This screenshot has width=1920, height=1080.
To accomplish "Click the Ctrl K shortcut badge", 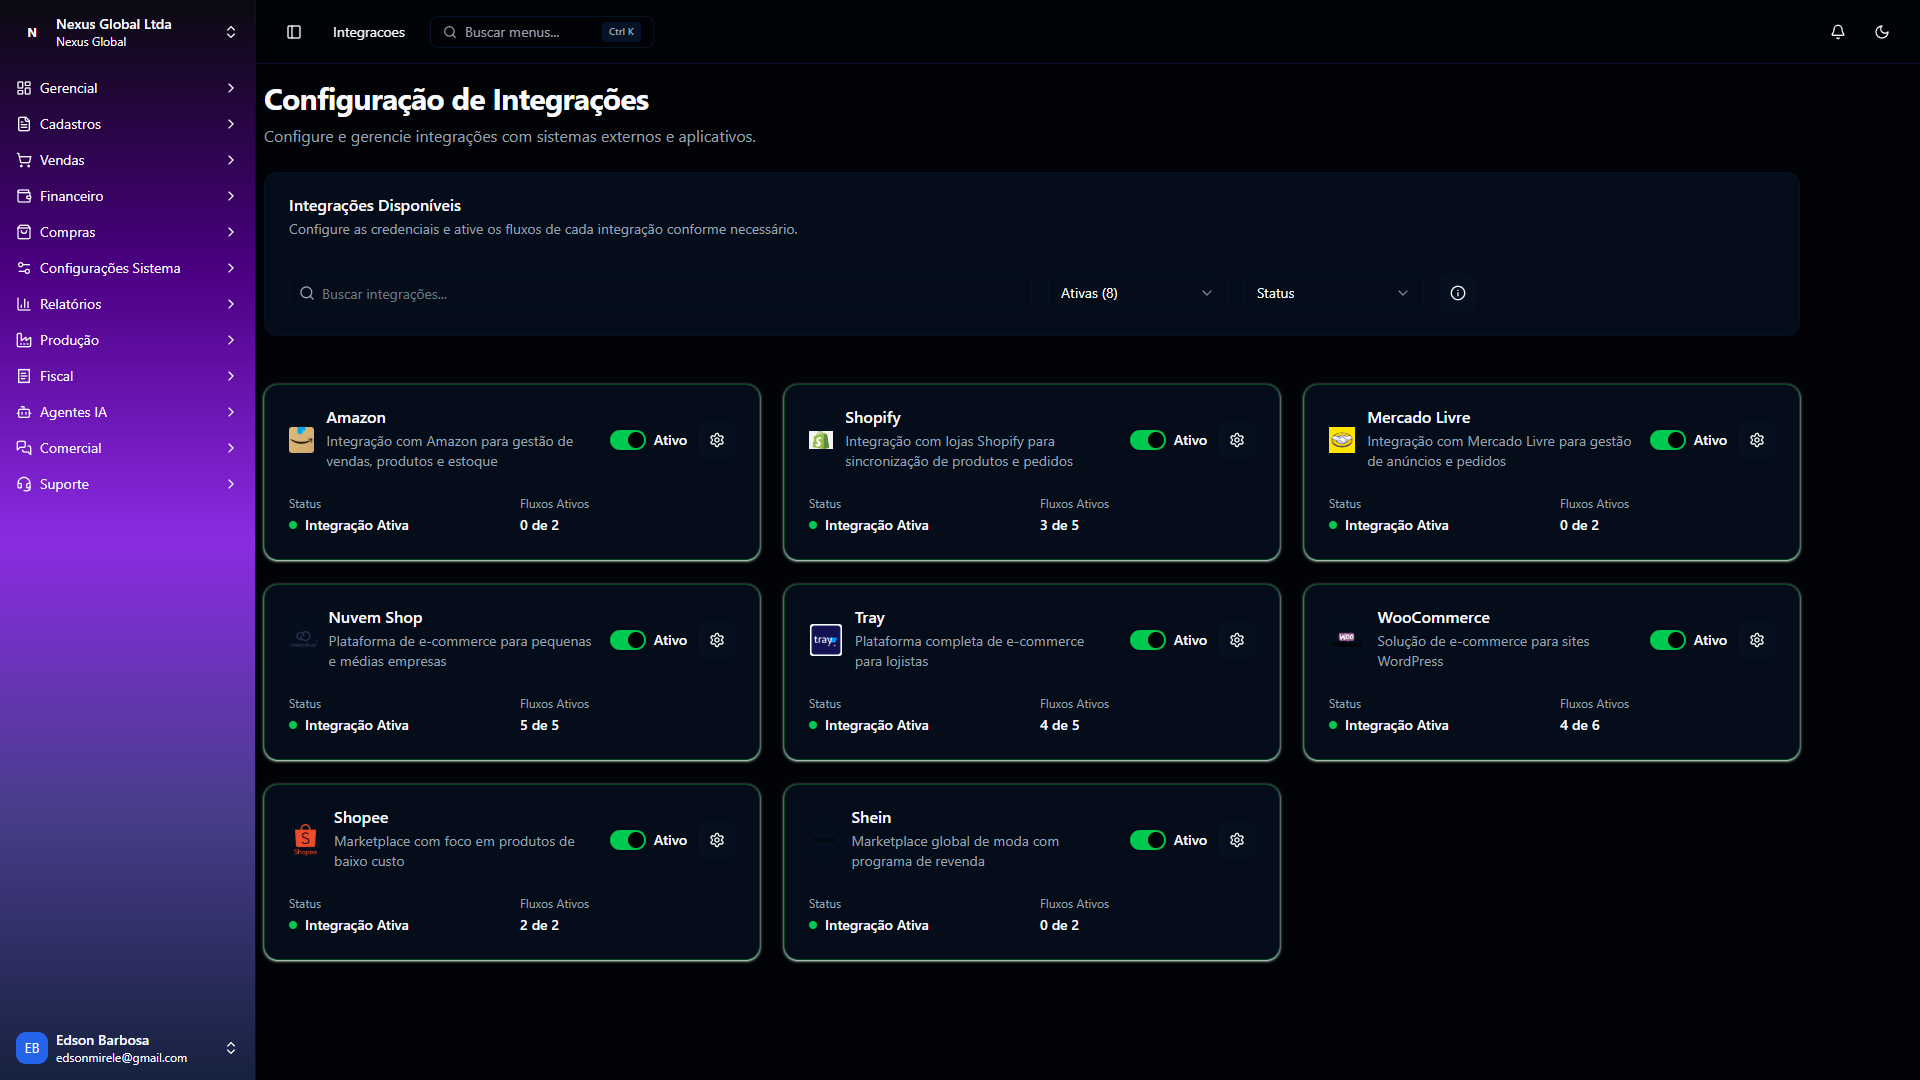I will click(622, 32).
